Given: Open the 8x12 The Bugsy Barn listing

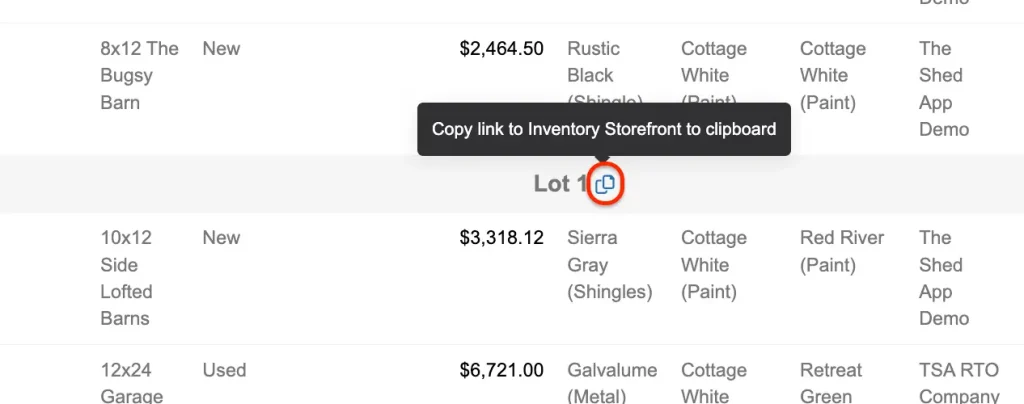Looking at the screenshot, I should (139, 75).
